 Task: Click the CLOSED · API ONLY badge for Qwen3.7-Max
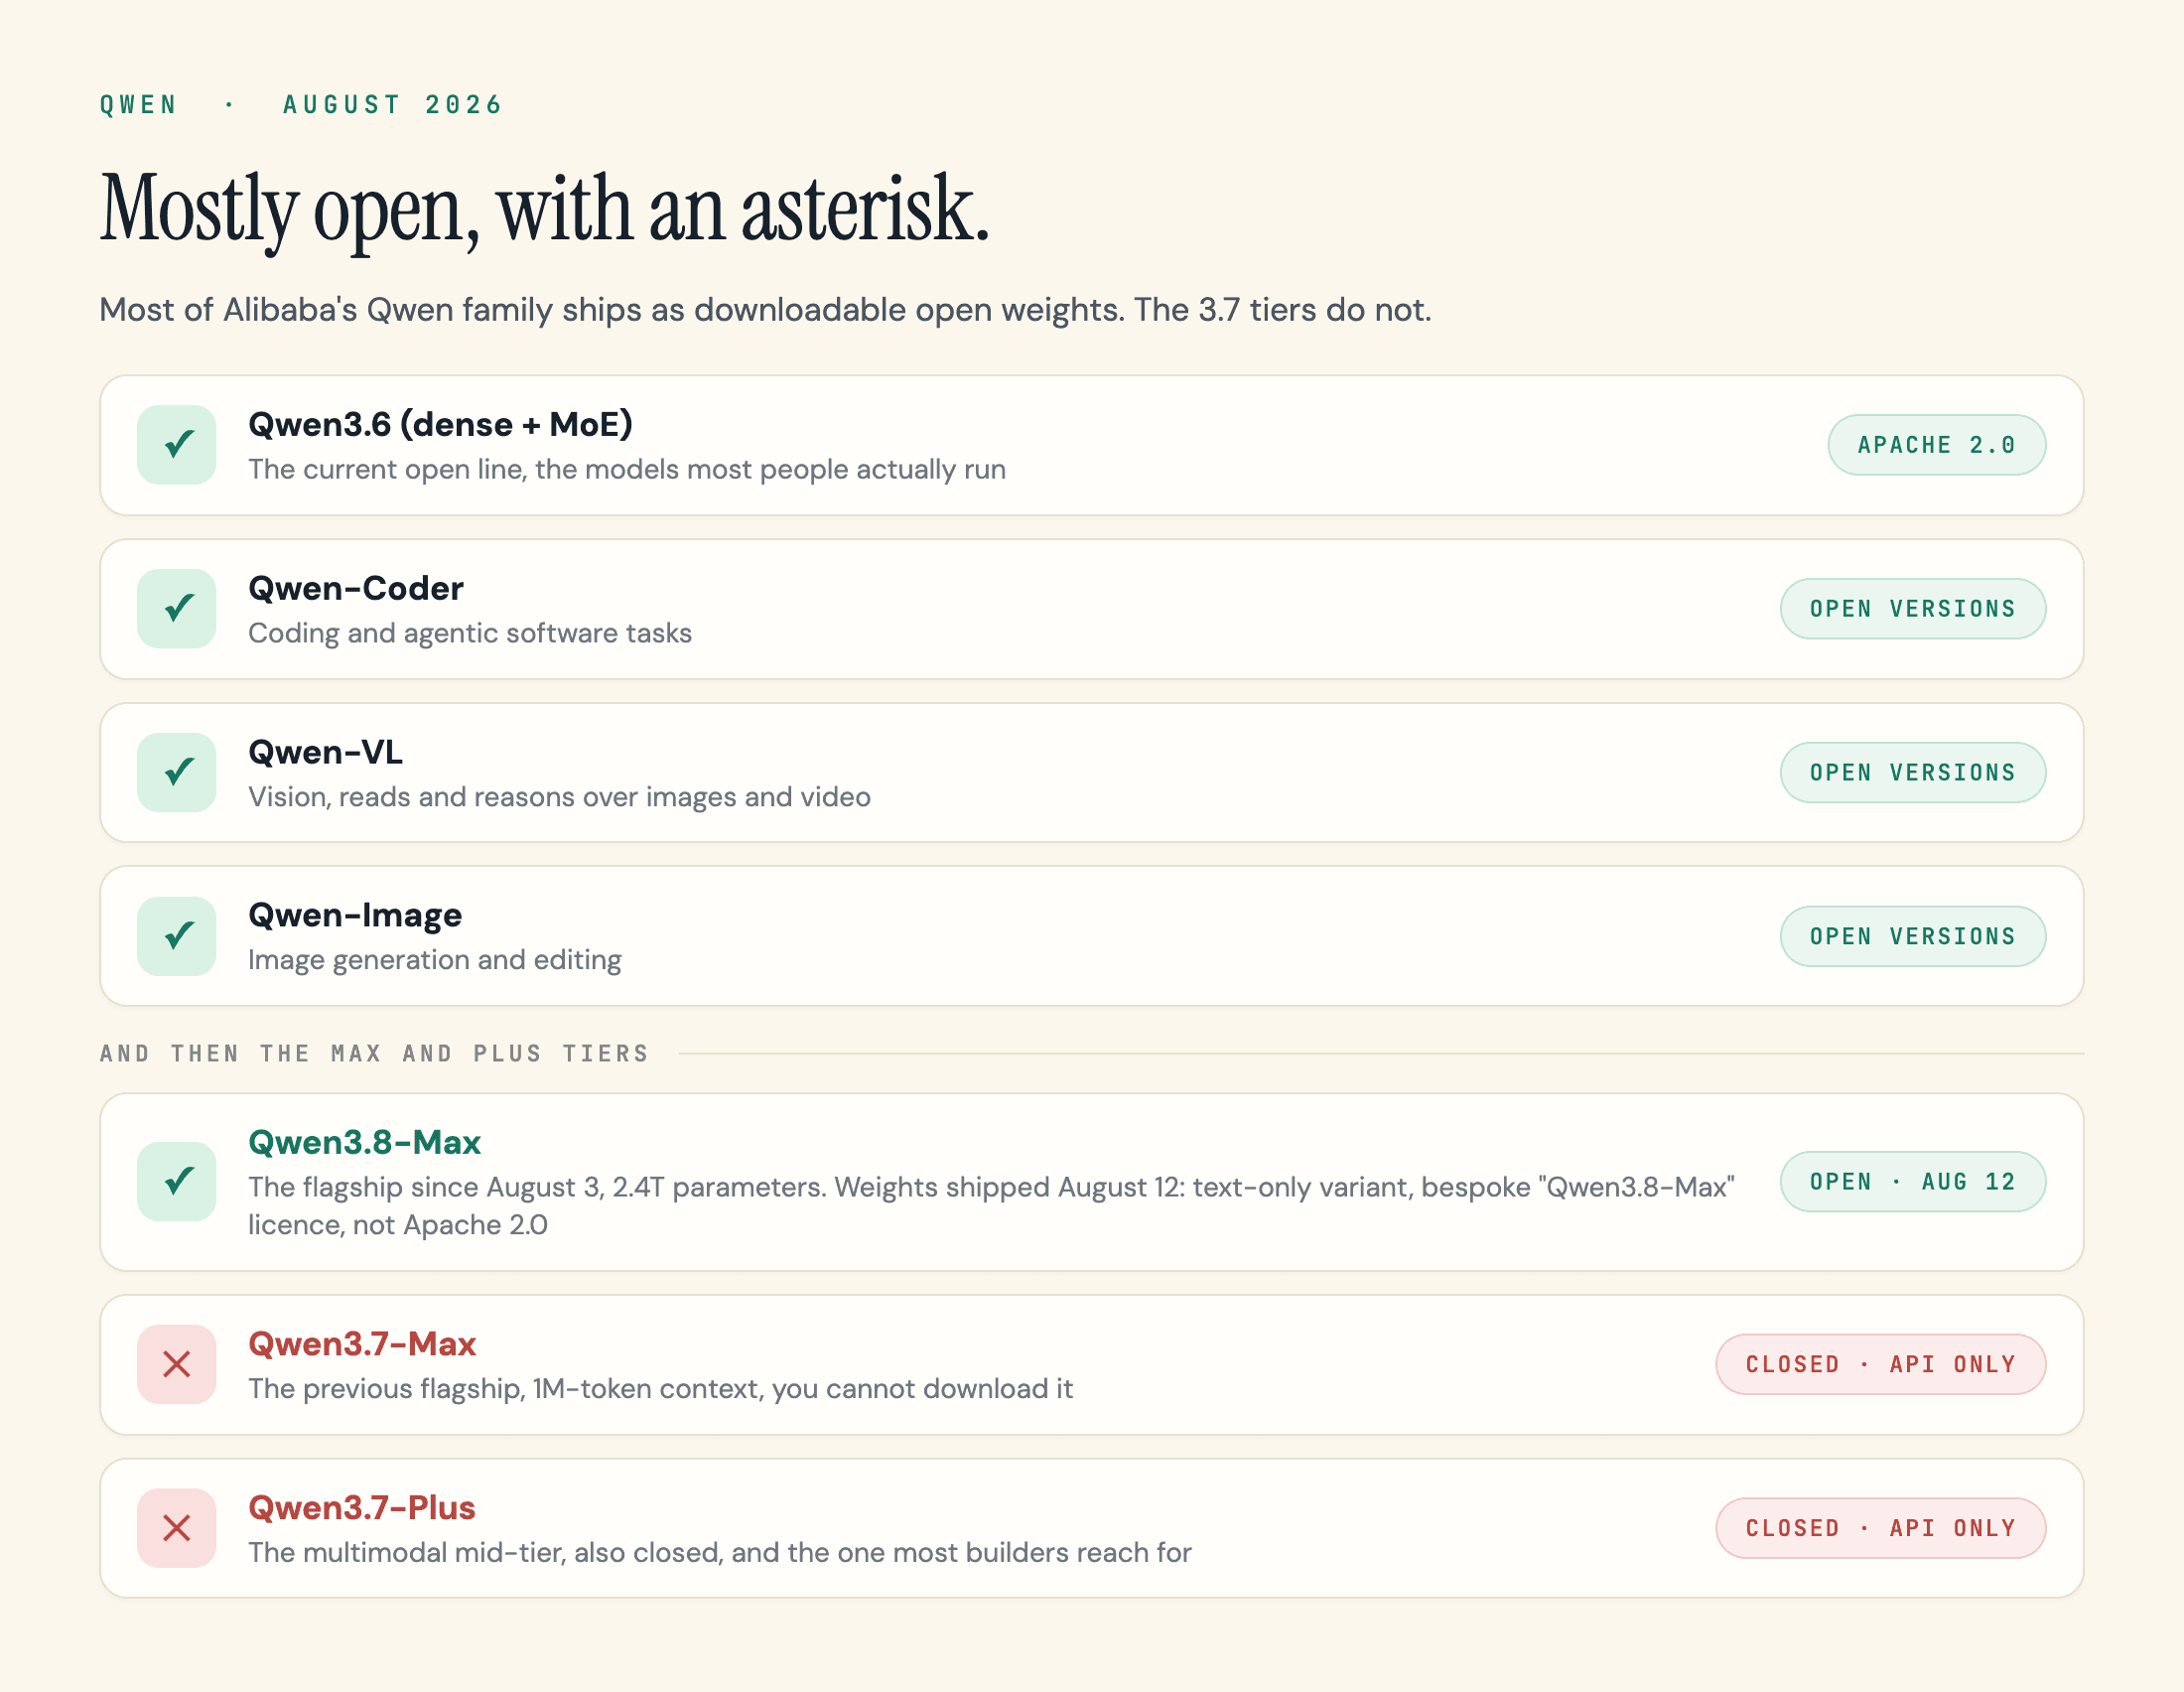(x=1880, y=1364)
